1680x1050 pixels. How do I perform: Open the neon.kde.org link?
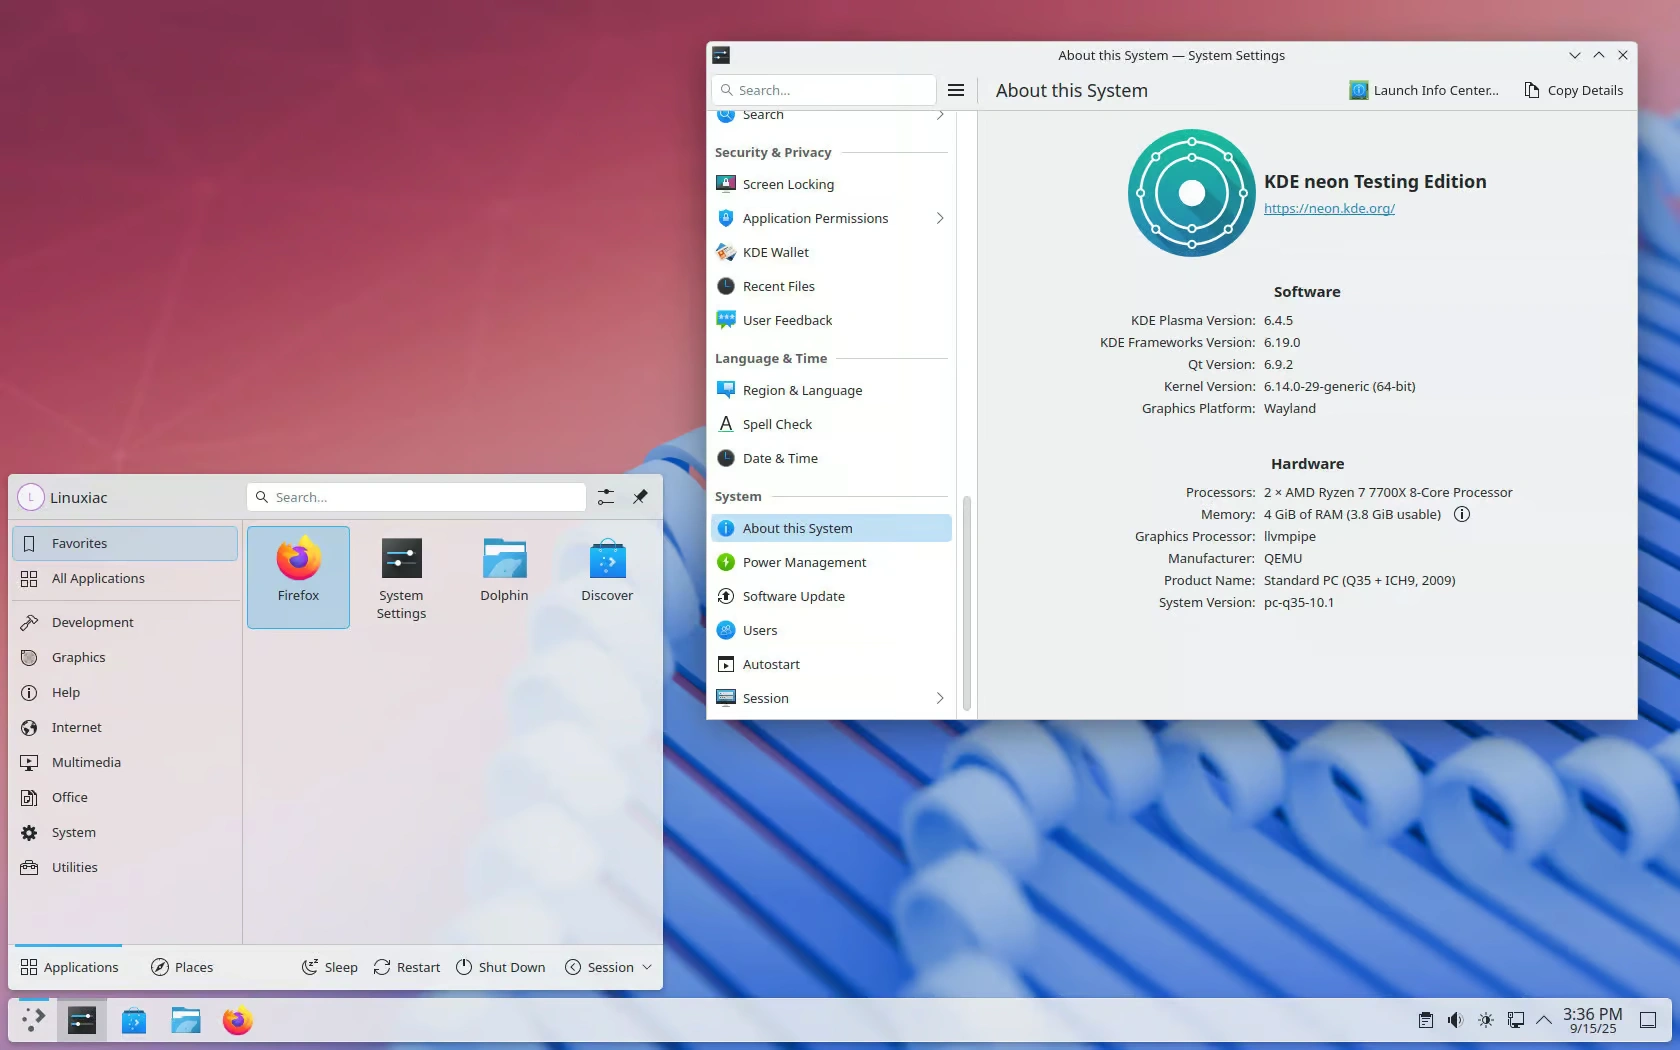(x=1329, y=209)
